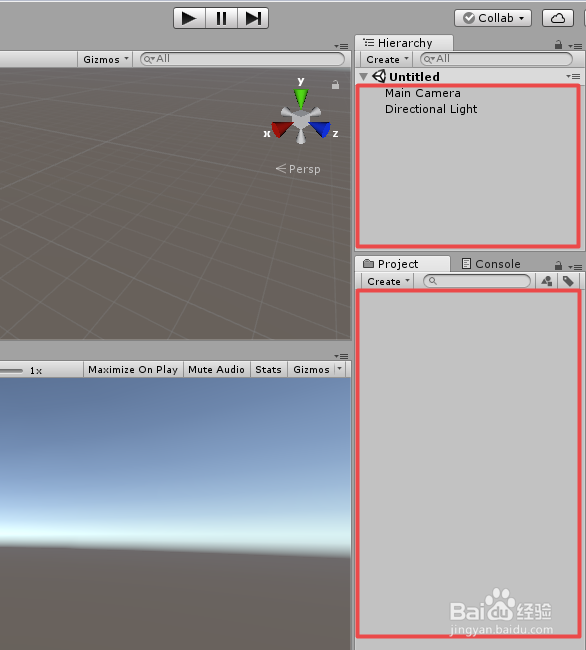Screen dimensions: 586x650
Task: Select the Untitled scene row
Action: (x=470, y=76)
